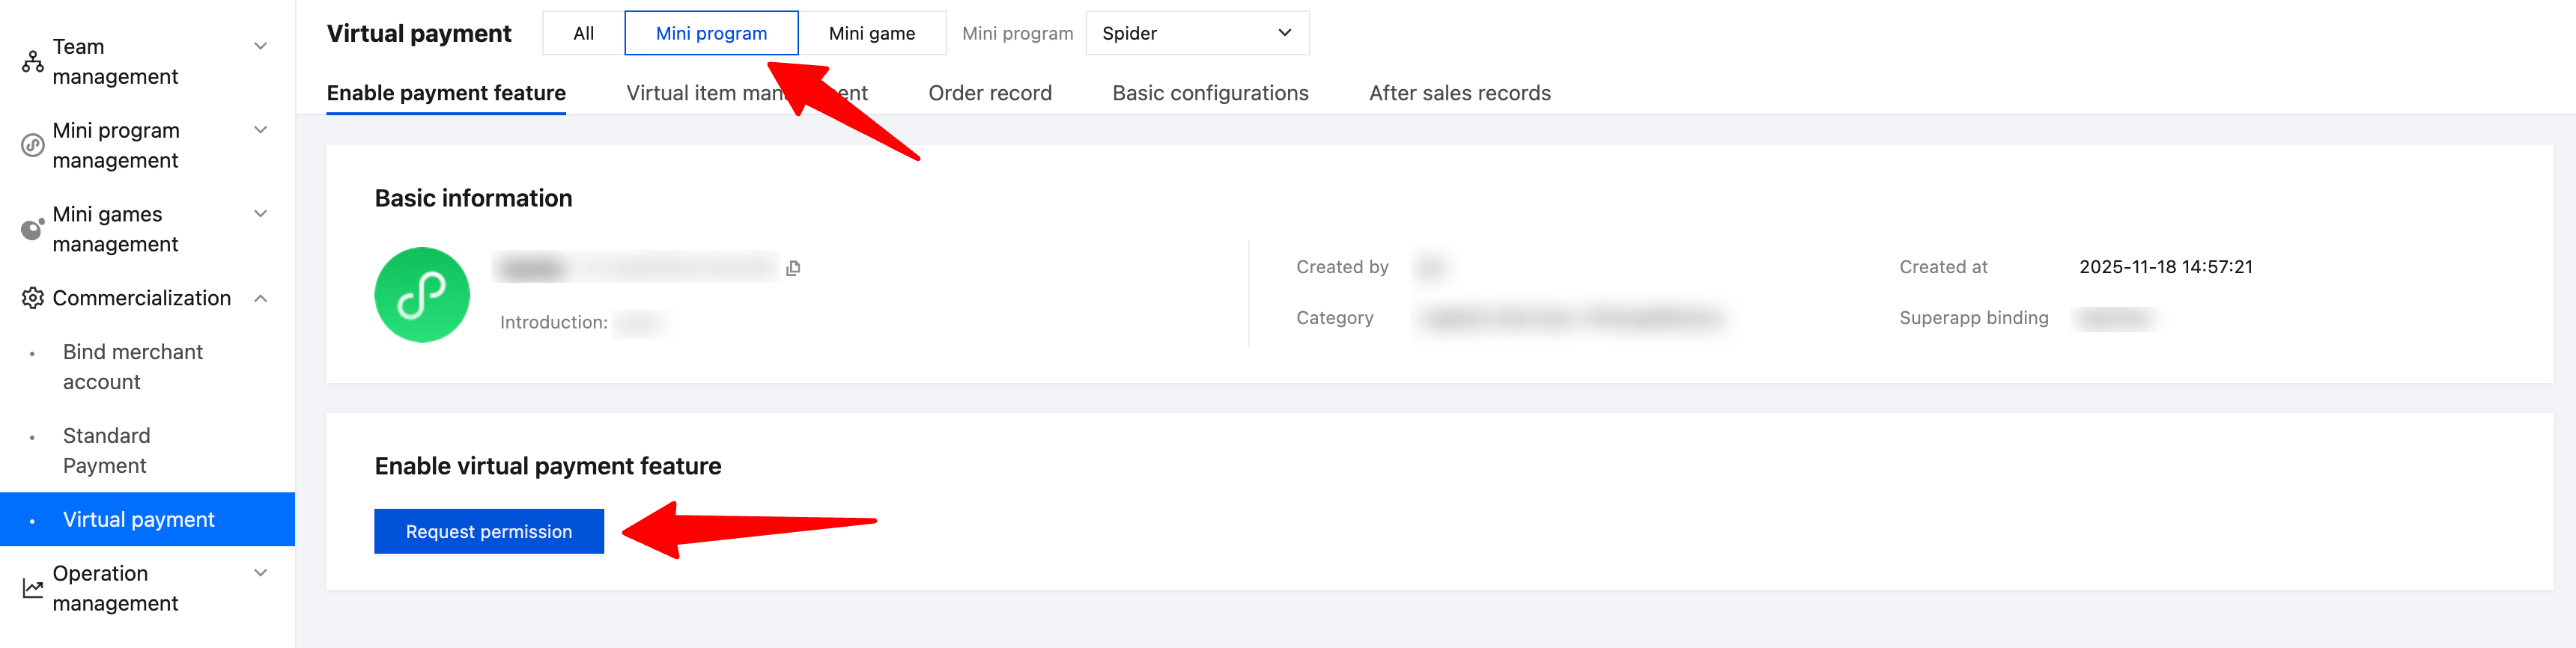Click the Mini program management icon

click(33, 146)
